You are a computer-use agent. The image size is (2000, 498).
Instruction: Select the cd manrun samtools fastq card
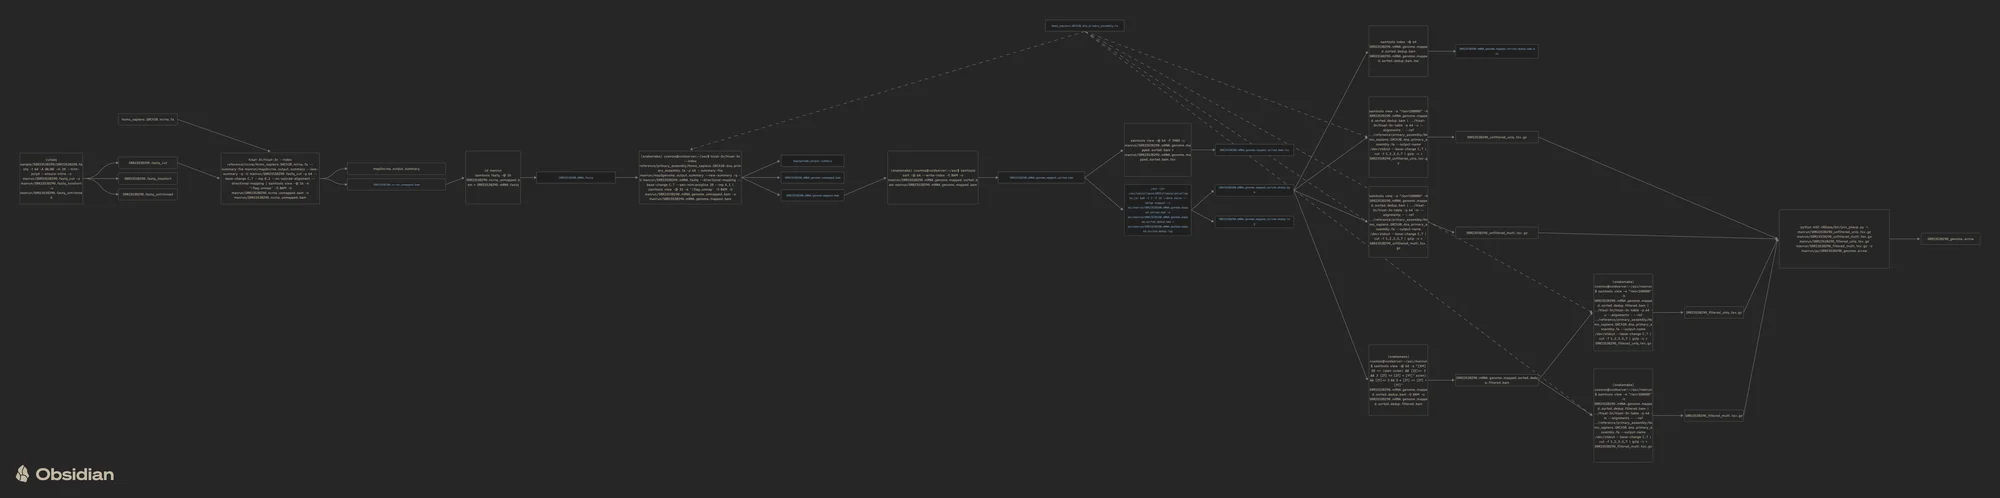click(x=492, y=178)
